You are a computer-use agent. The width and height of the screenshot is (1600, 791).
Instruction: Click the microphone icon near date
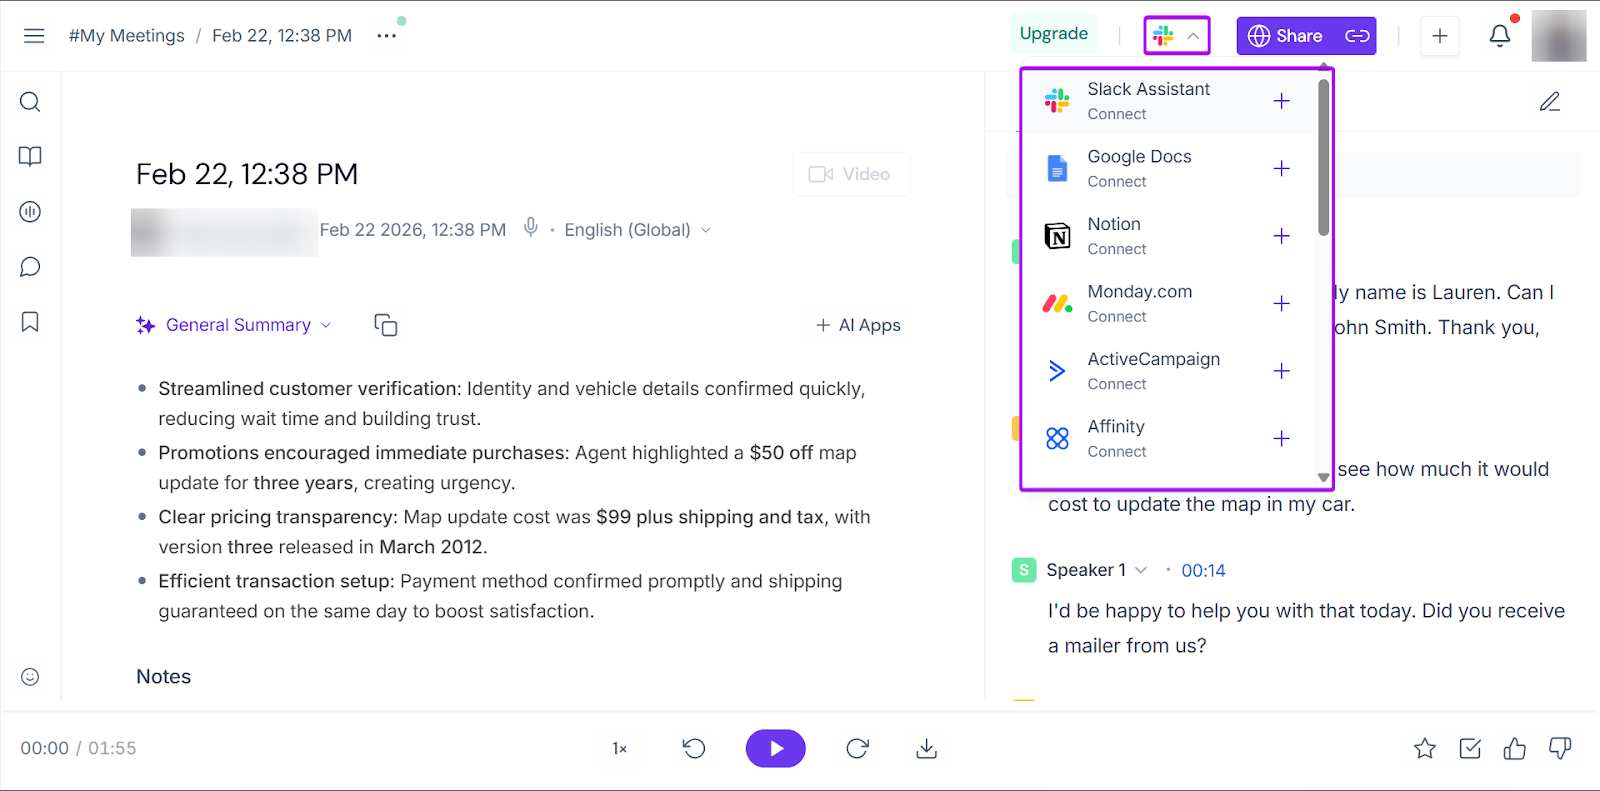coord(531,228)
